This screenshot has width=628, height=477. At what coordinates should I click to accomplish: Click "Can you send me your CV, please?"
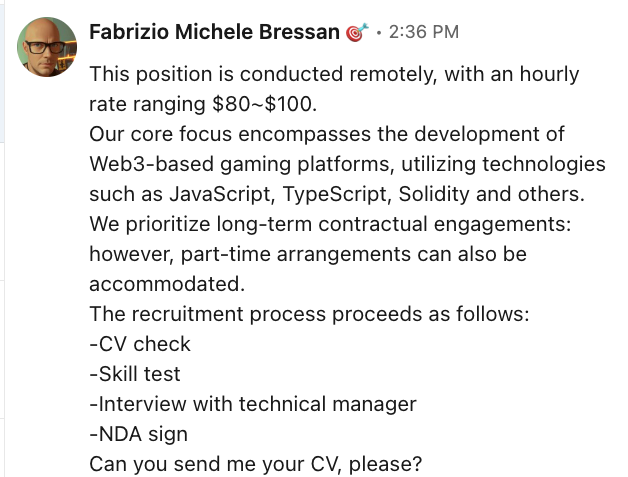pyautogui.click(x=255, y=464)
